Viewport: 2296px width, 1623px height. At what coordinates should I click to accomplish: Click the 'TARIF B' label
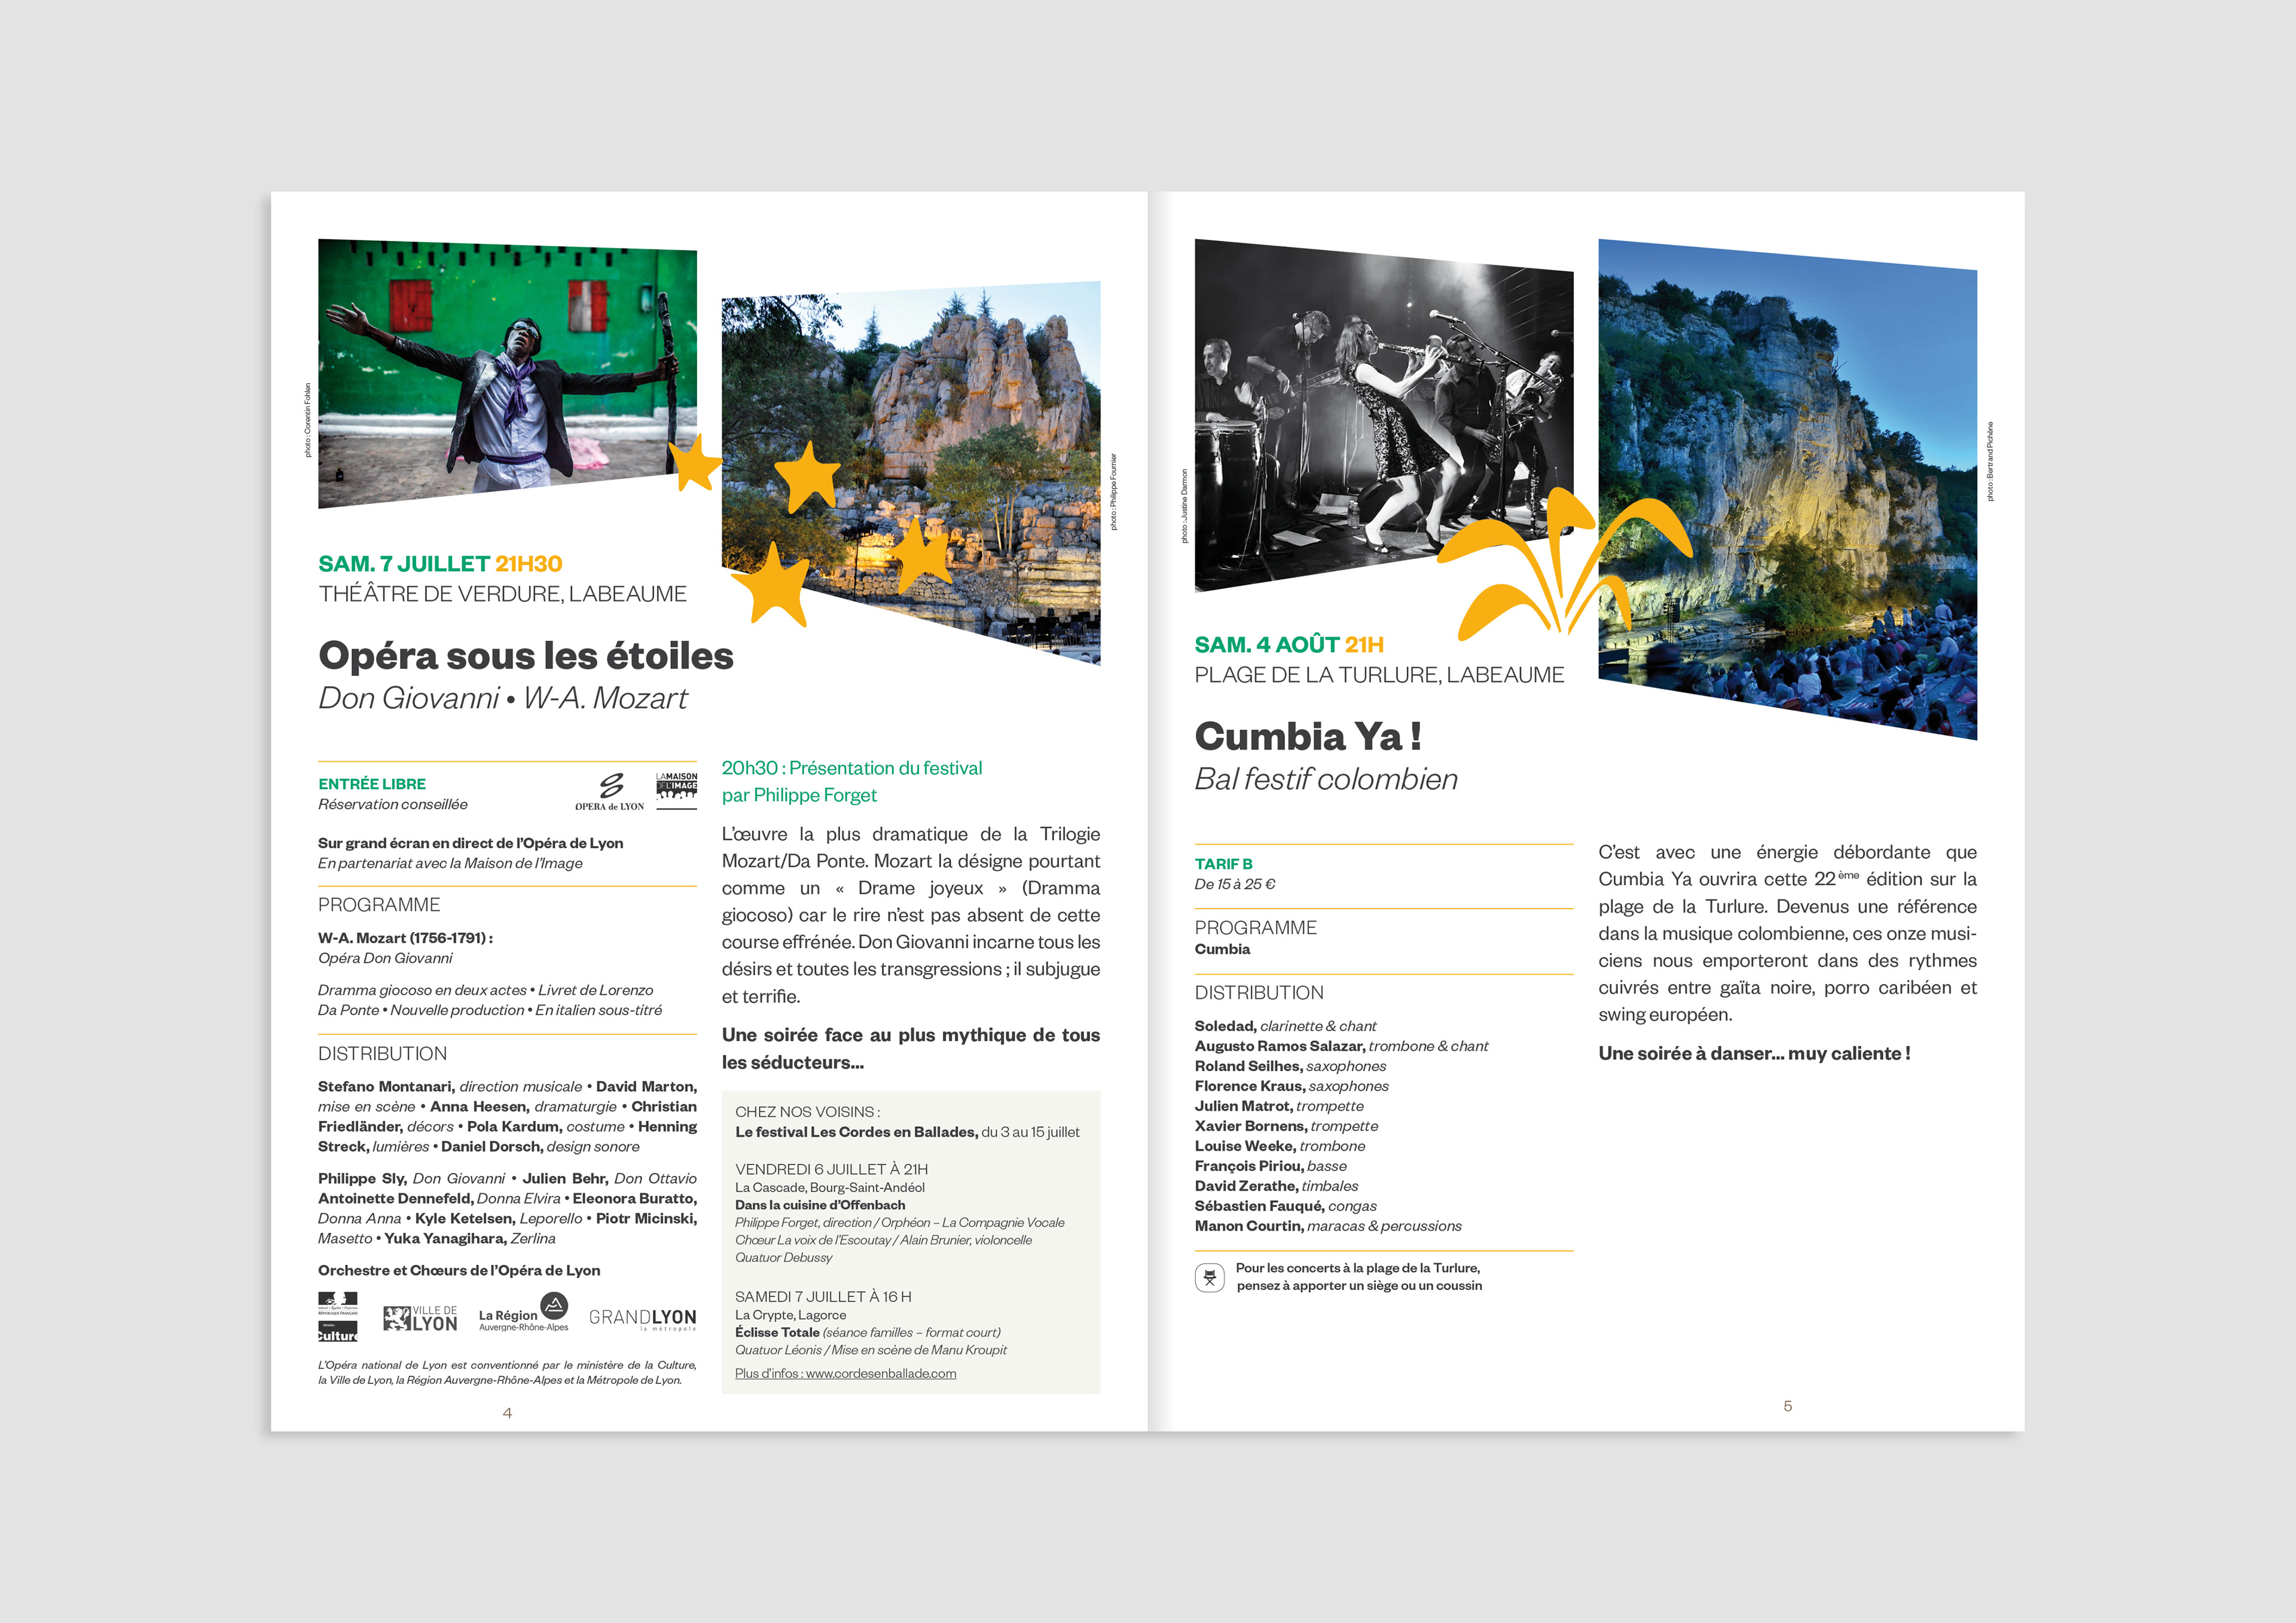coord(1223,864)
